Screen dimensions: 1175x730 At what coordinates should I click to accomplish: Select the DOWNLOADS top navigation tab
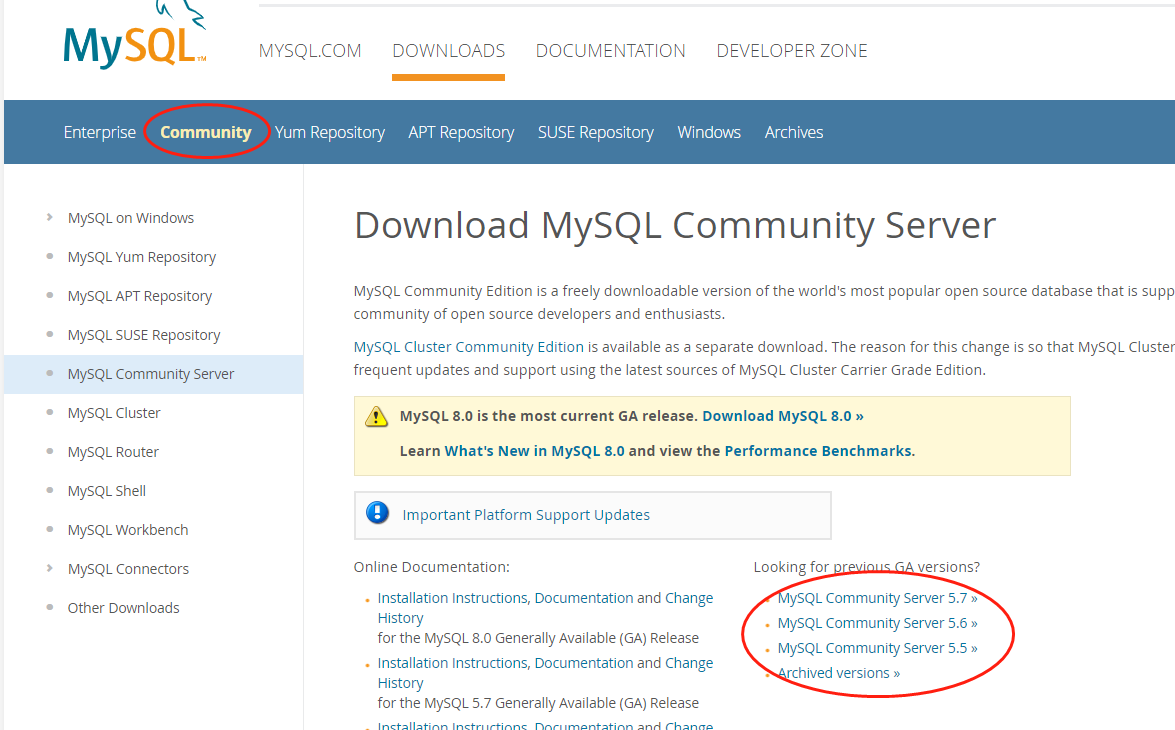(x=448, y=51)
